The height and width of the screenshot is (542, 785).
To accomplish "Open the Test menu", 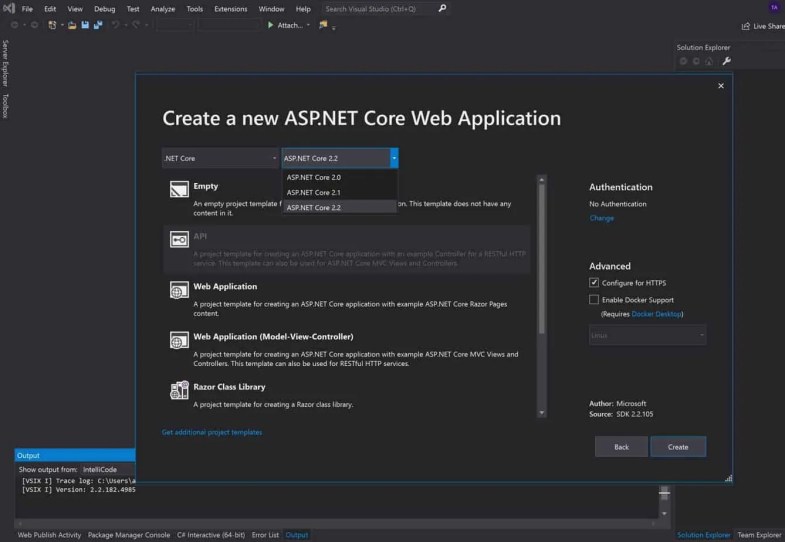I will coord(133,9).
